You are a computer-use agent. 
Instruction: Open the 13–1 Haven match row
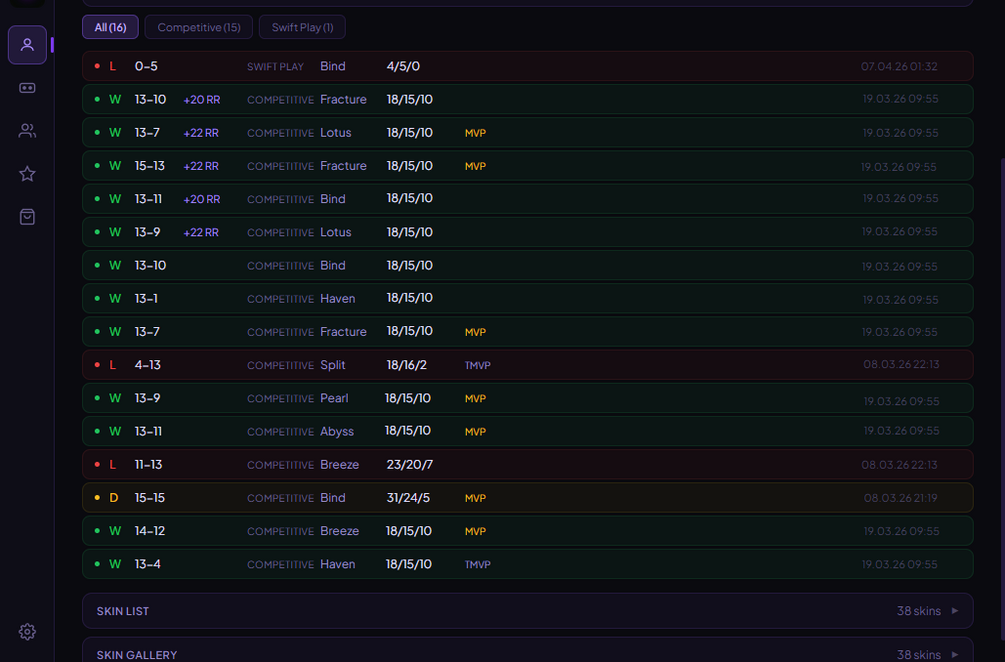click(527, 299)
